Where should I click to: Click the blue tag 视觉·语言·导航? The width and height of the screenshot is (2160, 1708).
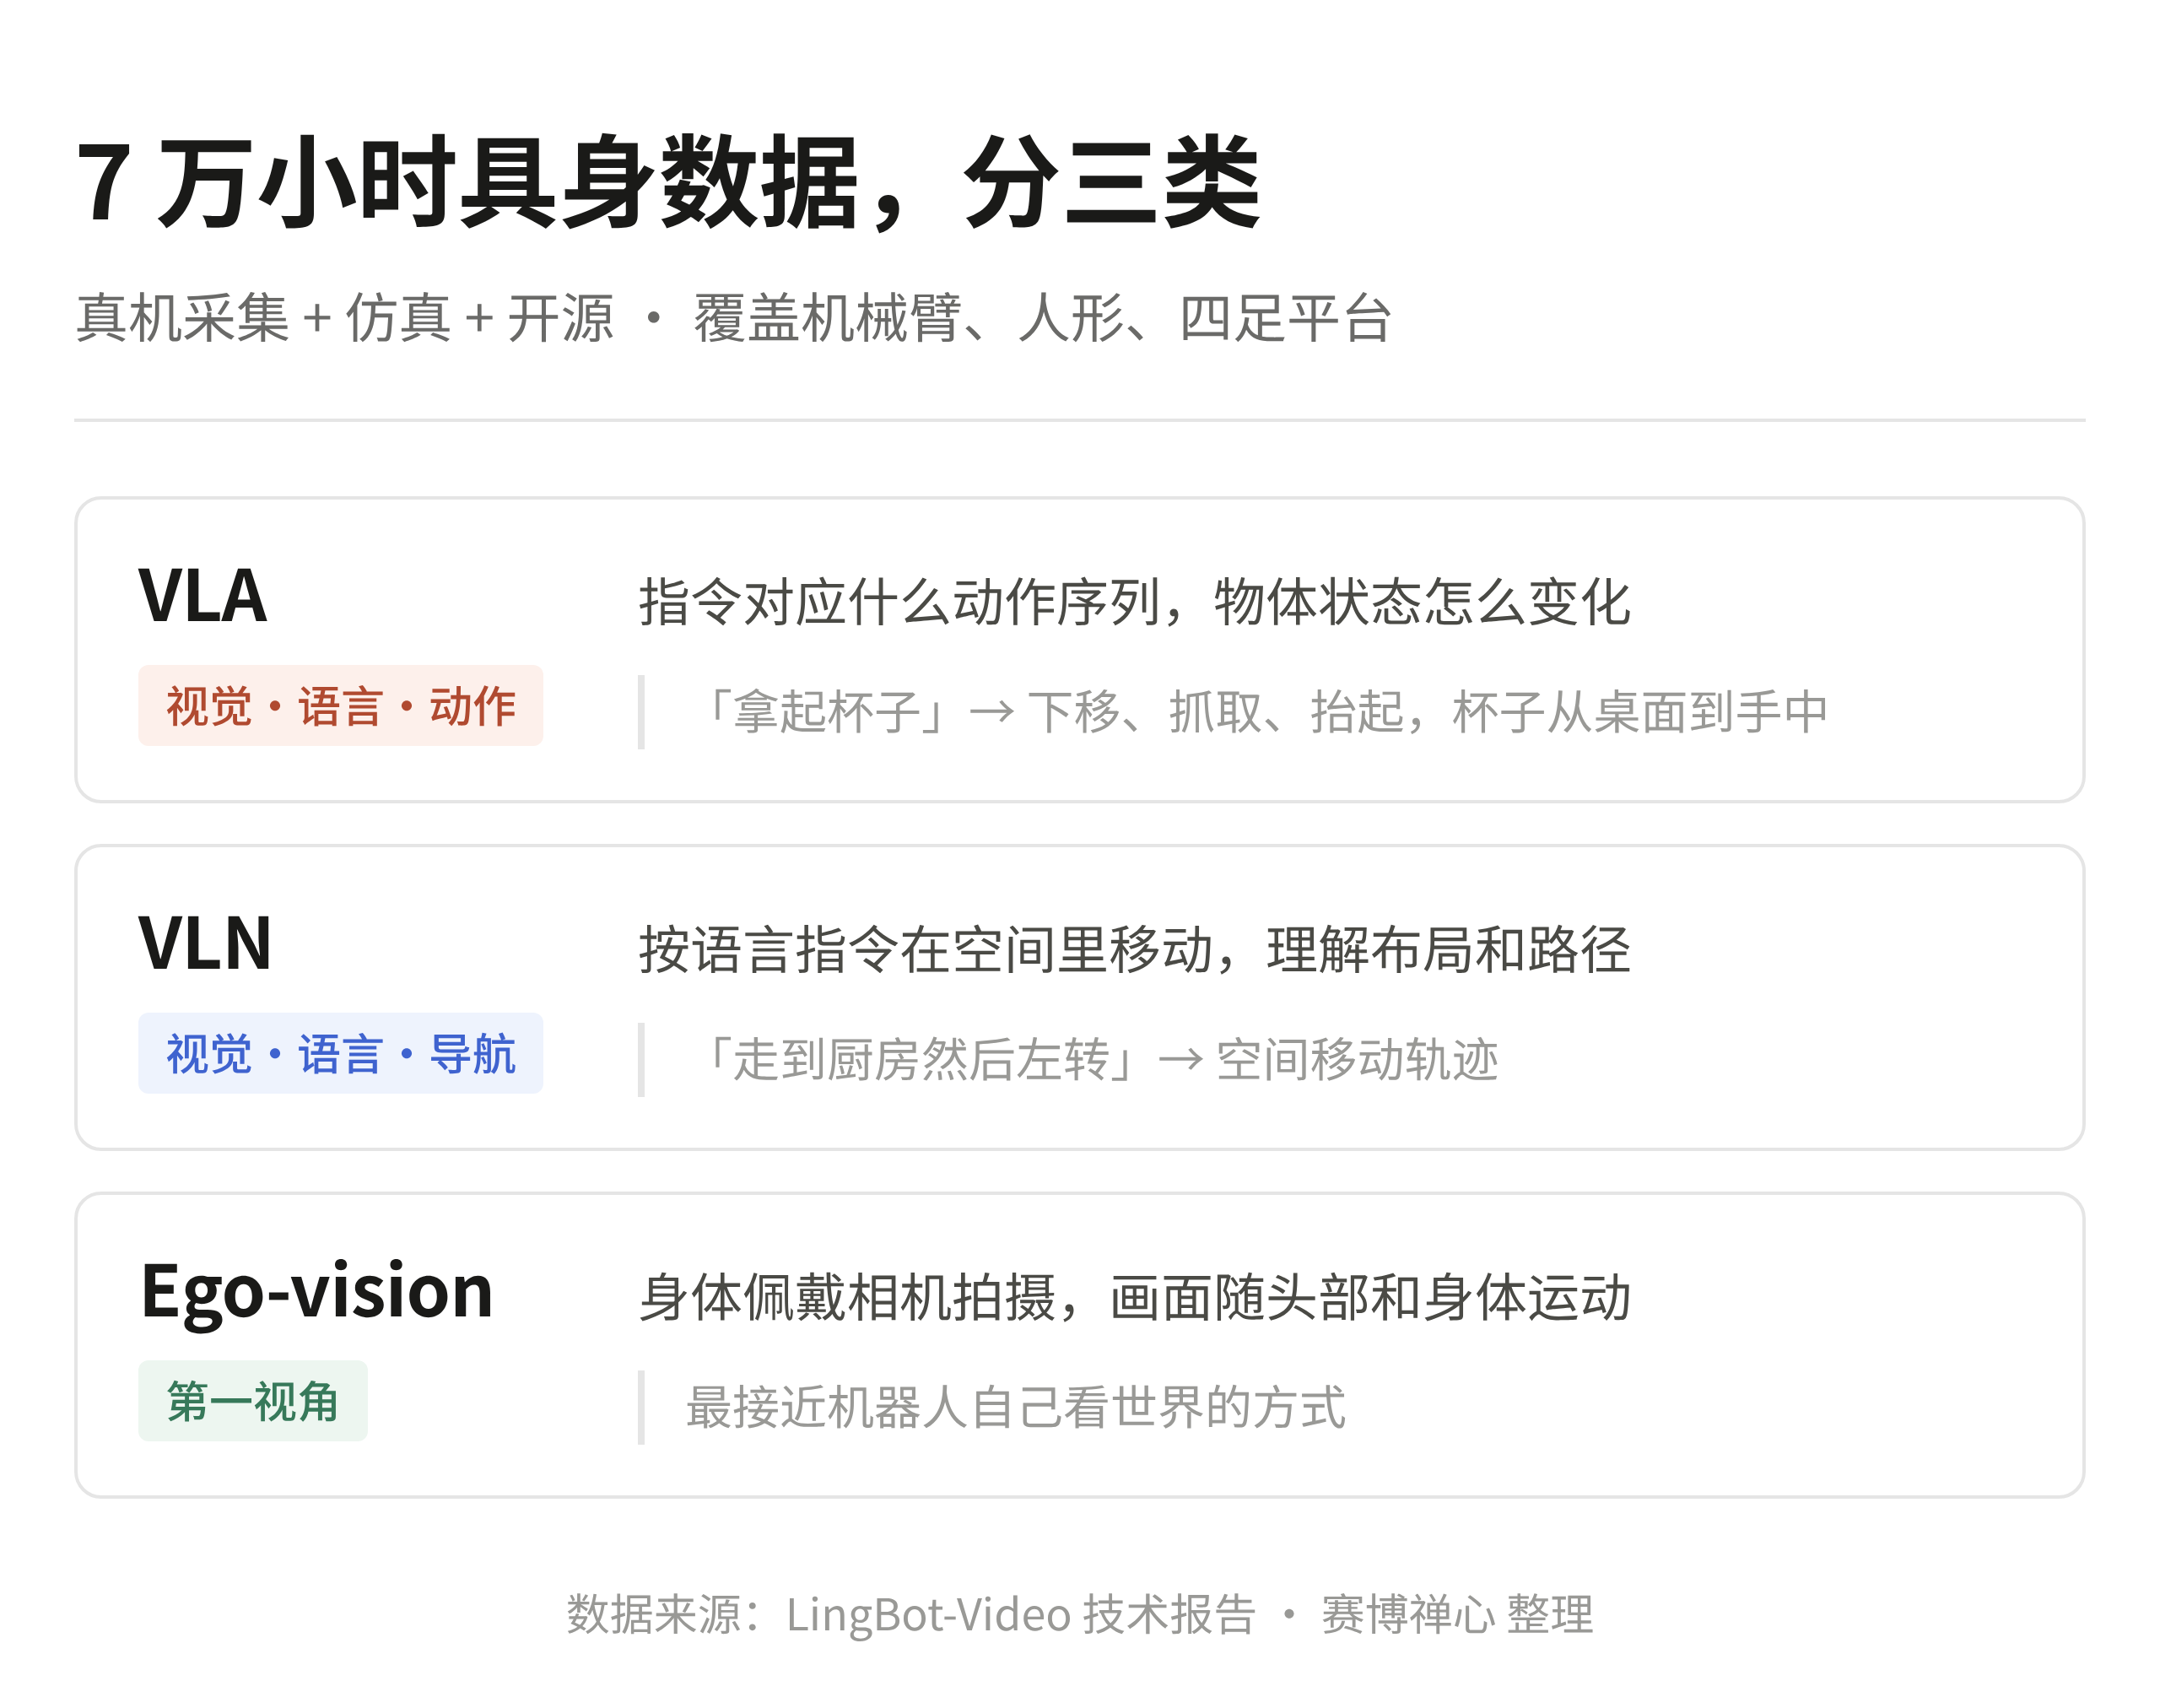coord(340,1053)
